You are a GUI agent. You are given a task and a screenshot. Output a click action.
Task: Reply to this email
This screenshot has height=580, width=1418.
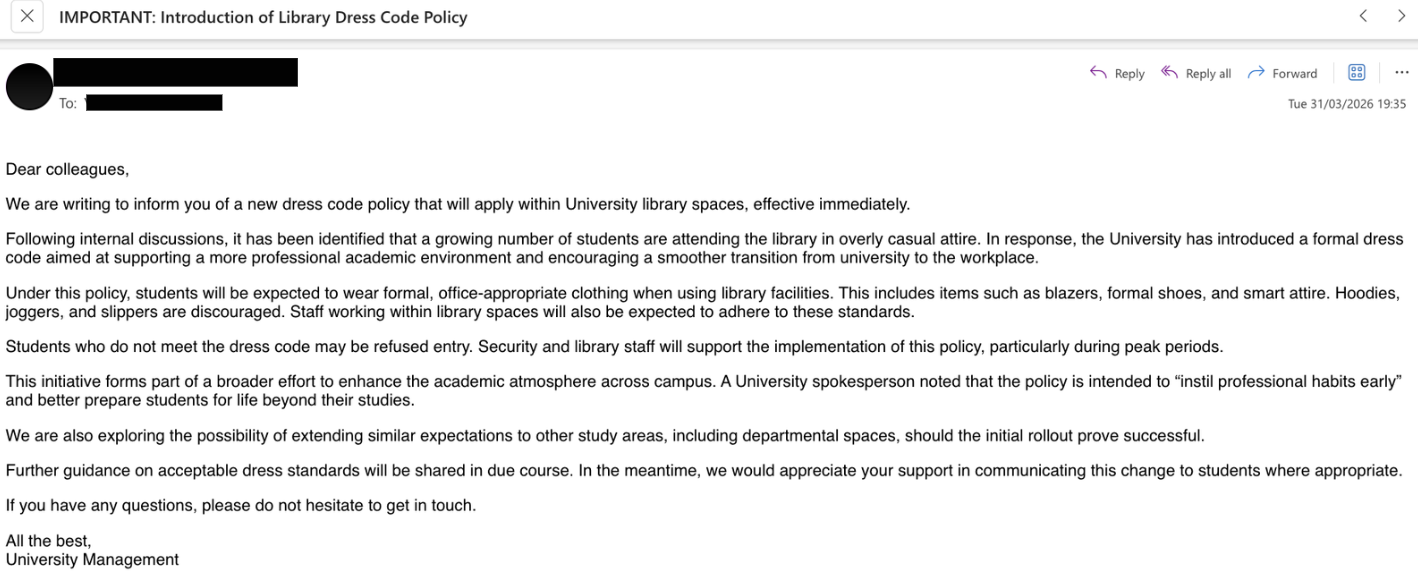click(x=1117, y=73)
